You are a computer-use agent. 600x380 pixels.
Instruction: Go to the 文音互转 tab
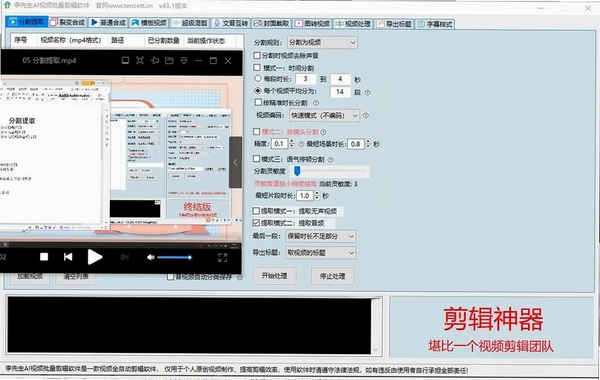(x=231, y=23)
